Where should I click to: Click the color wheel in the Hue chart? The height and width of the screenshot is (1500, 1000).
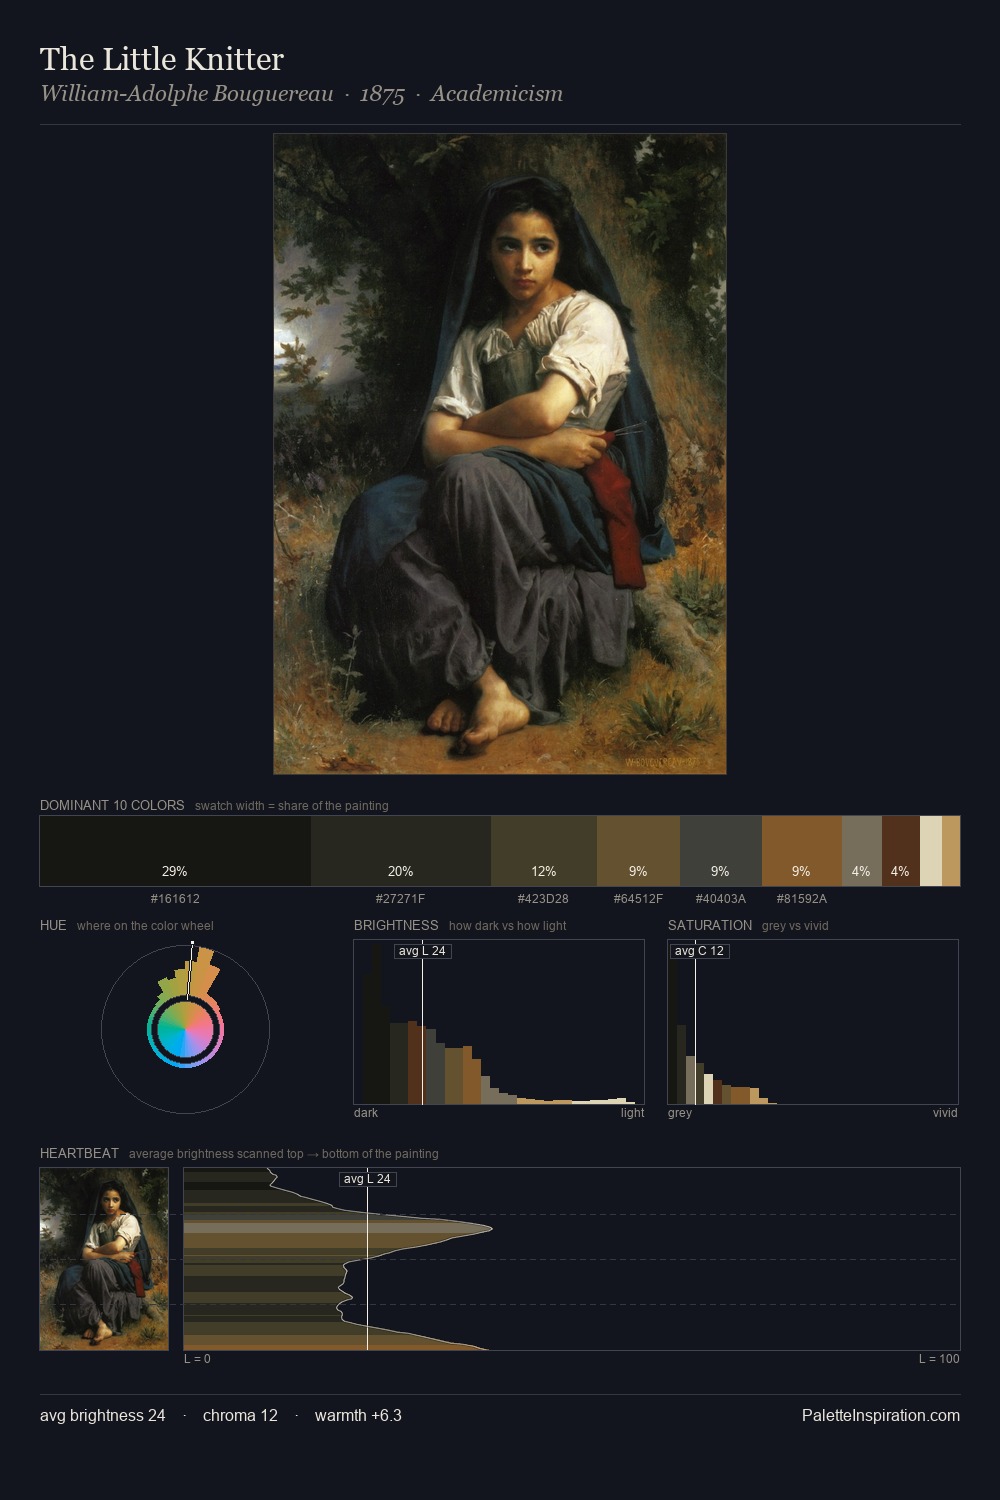(185, 1029)
